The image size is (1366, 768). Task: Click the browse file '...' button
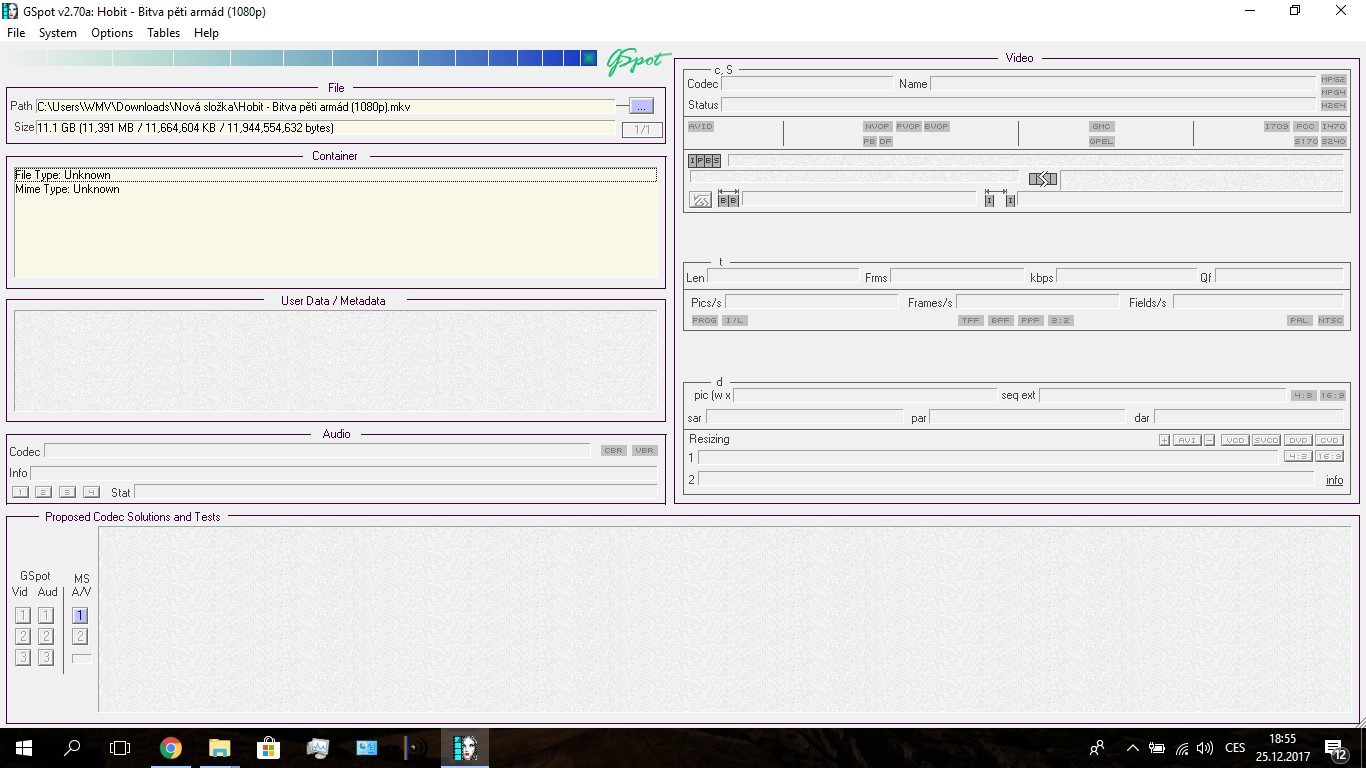pos(641,106)
